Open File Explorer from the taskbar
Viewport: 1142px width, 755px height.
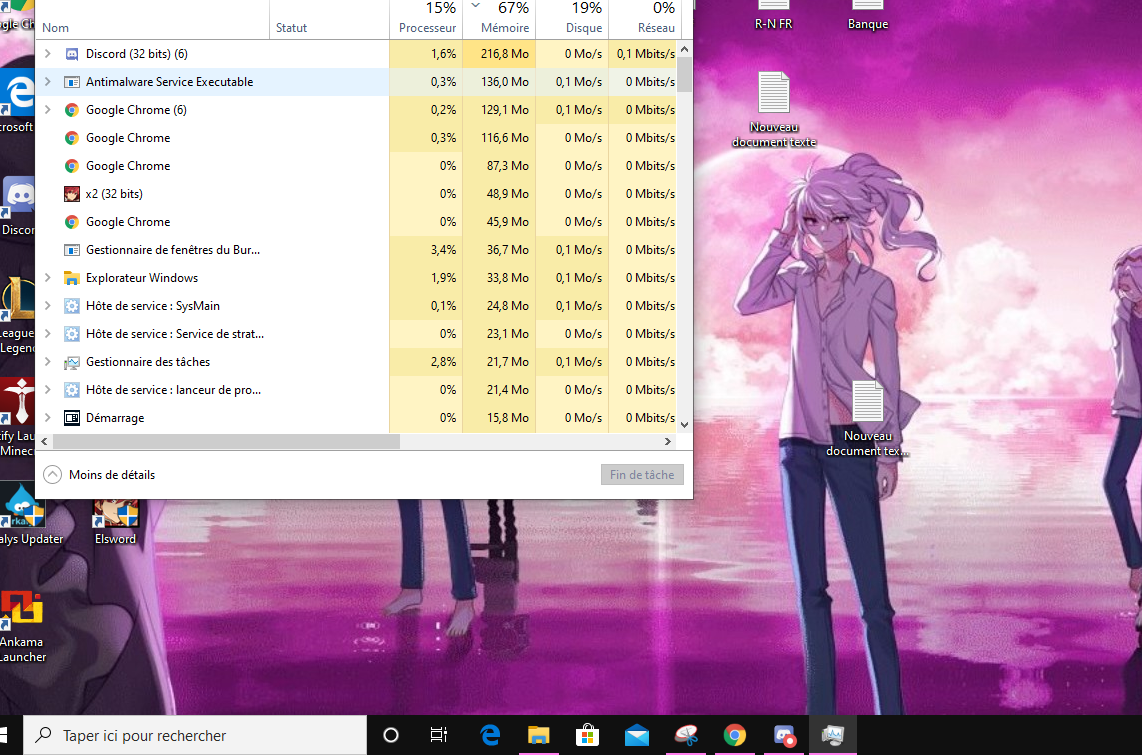[539, 735]
